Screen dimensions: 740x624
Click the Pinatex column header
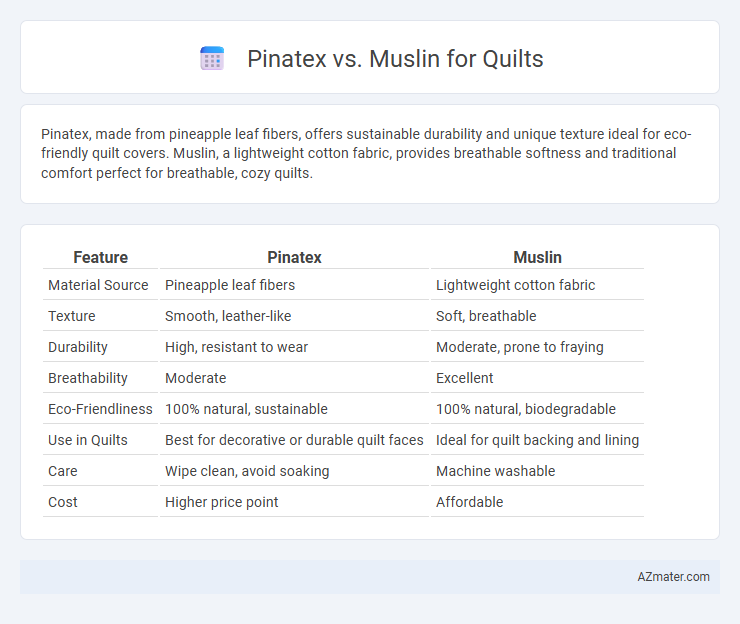[294, 257]
